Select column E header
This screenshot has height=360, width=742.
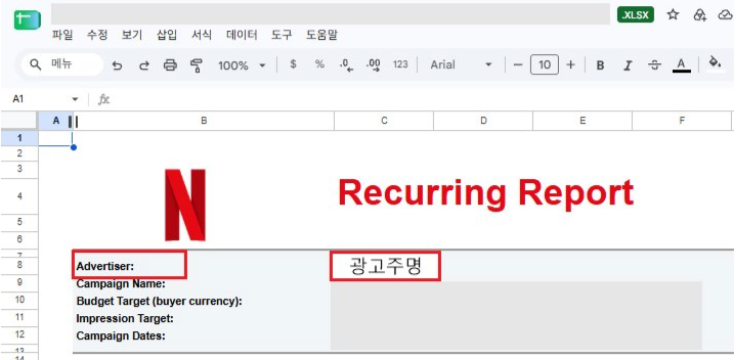click(583, 121)
